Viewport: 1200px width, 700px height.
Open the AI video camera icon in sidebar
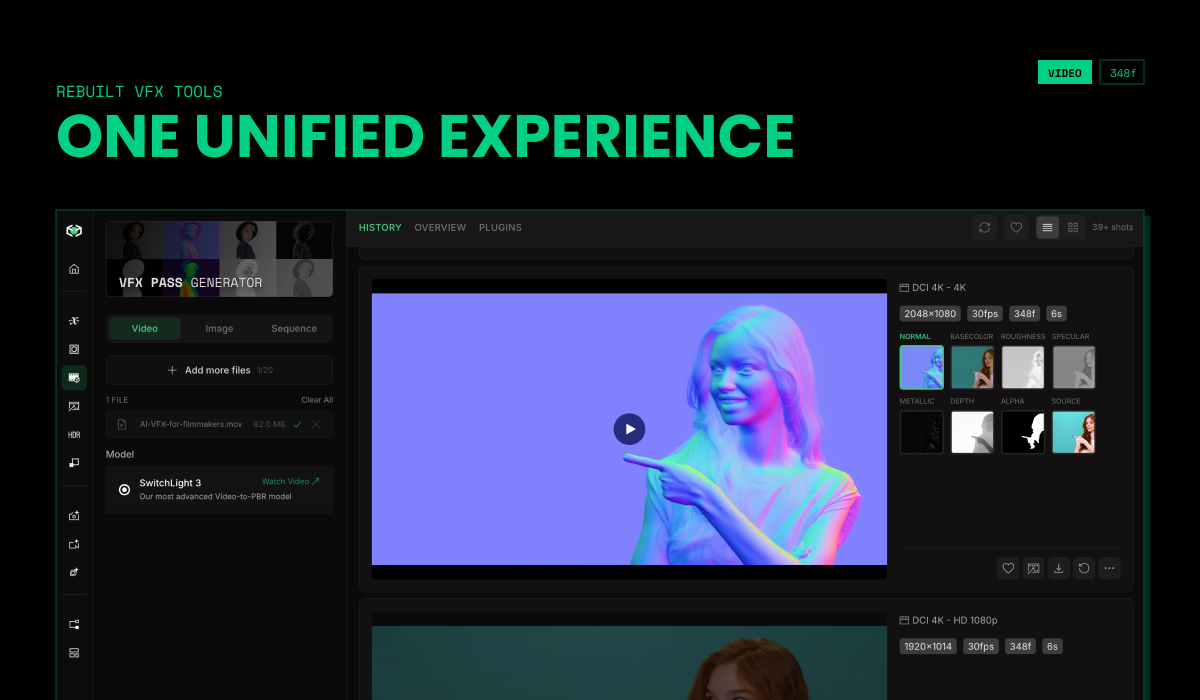coord(74,545)
